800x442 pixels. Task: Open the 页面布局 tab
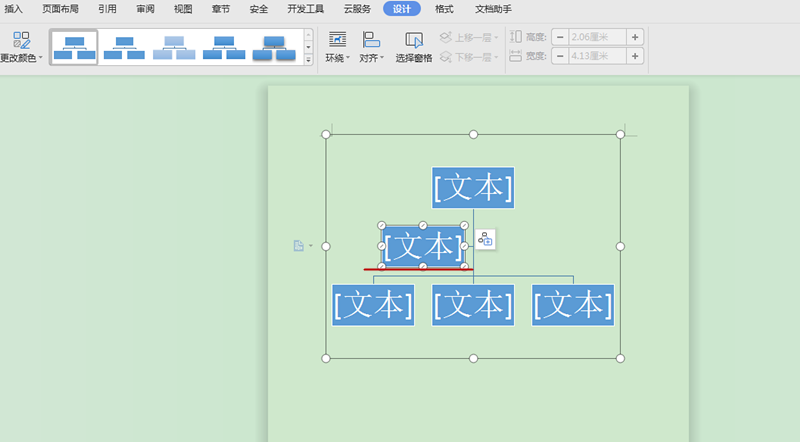[60, 9]
